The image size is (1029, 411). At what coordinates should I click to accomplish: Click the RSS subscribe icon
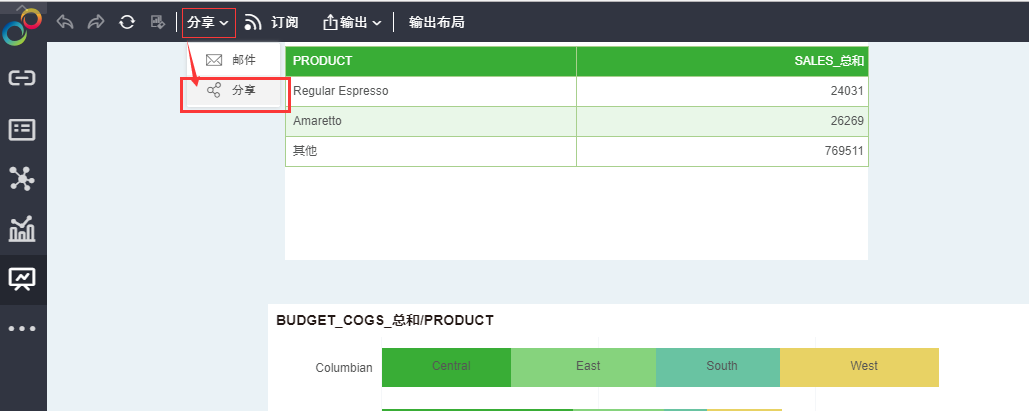(253, 23)
